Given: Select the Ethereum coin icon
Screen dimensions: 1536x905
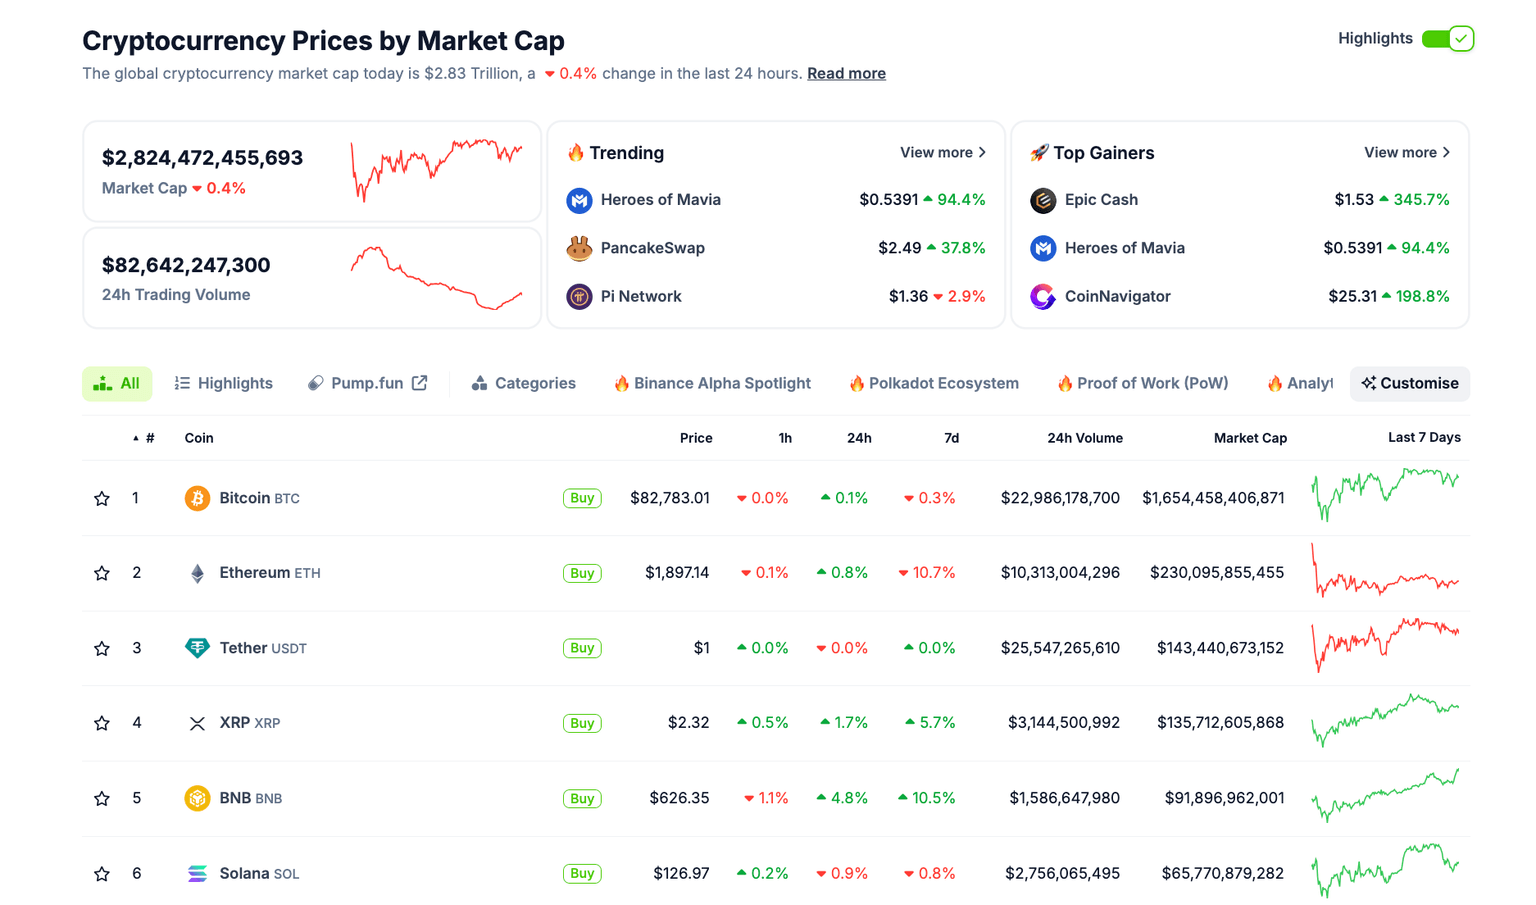Looking at the screenshot, I should click(x=196, y=572).
